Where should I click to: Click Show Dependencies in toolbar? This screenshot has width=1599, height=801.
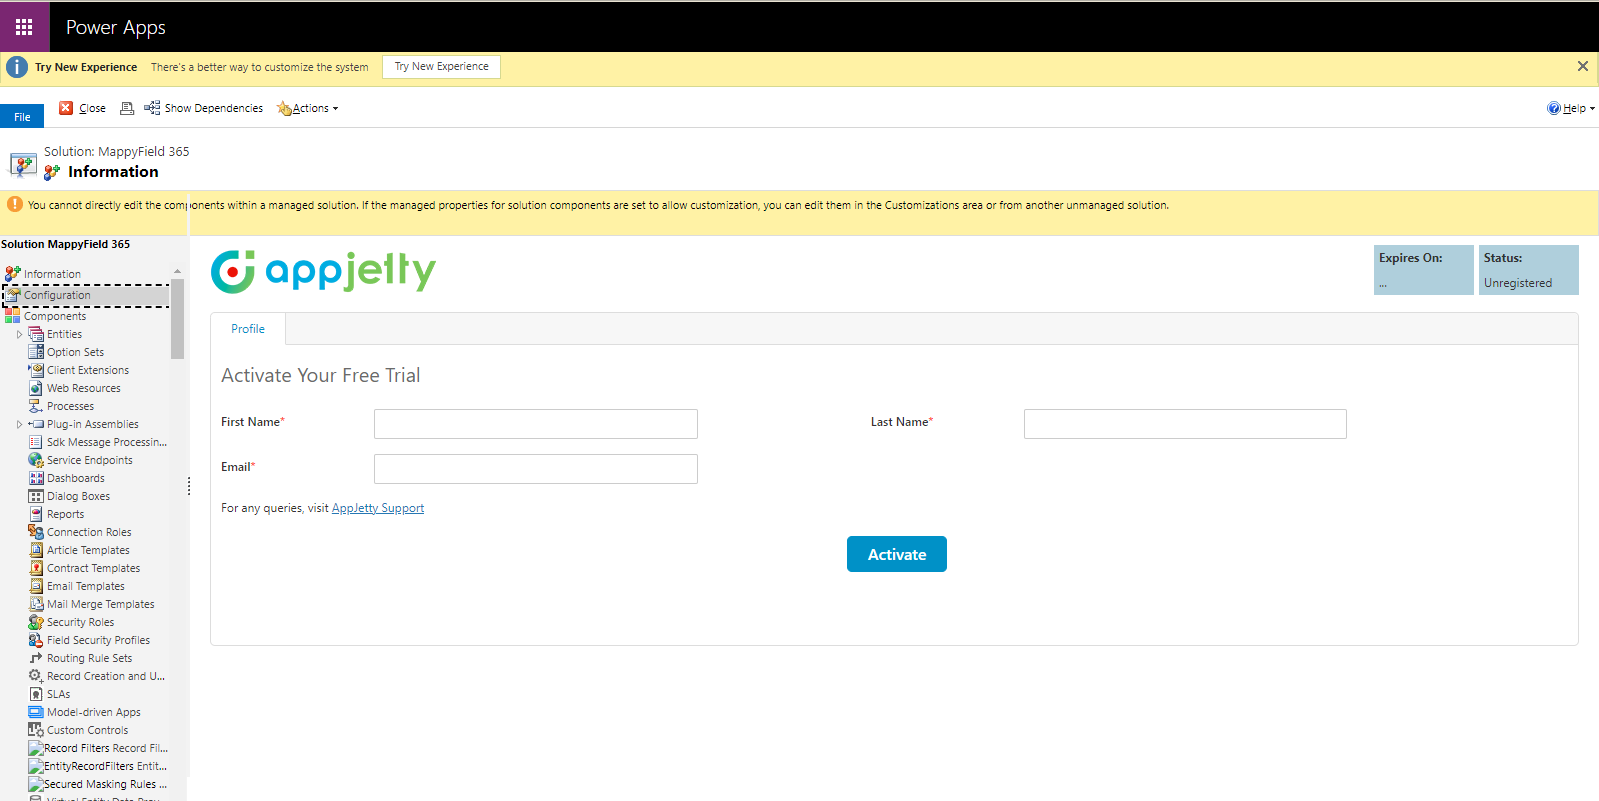click(x=204, y=108)
